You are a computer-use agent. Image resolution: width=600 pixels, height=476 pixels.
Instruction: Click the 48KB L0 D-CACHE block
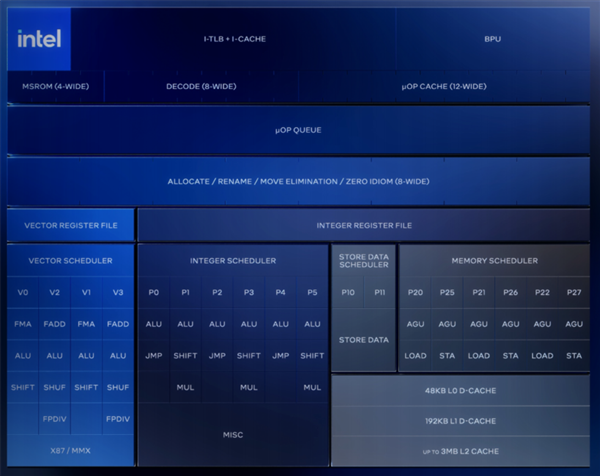click(460, 391)
